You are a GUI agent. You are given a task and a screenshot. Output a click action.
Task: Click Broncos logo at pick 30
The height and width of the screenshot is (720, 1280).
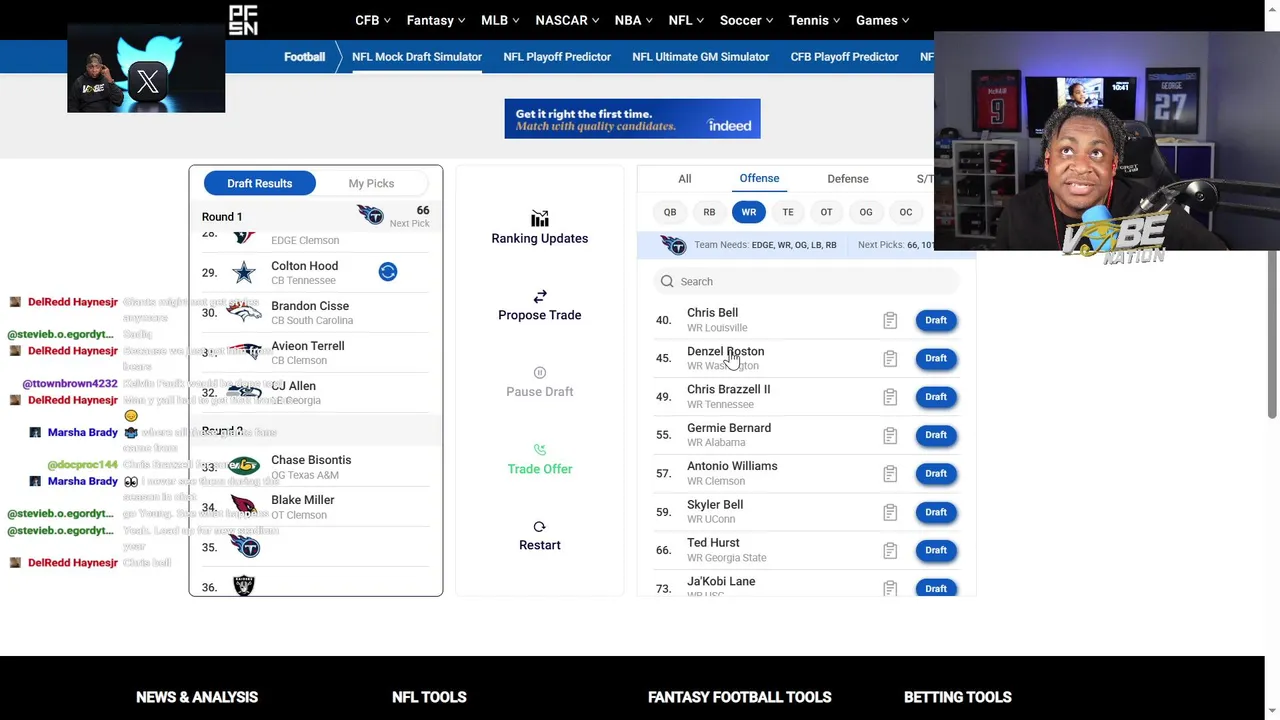[244, 312]
